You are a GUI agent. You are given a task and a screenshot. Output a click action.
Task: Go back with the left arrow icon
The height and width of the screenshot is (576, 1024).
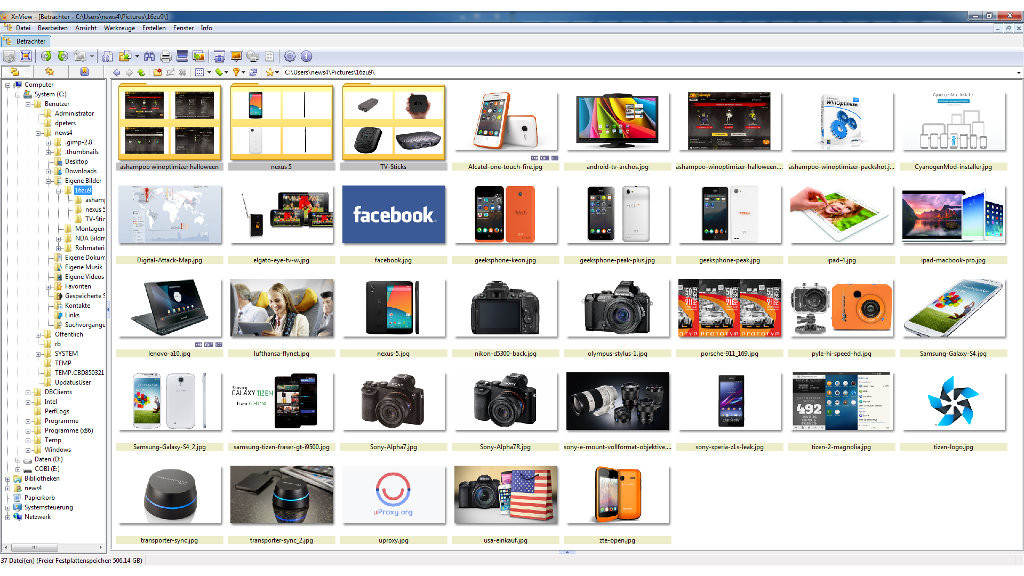click(x=116, y=72)
